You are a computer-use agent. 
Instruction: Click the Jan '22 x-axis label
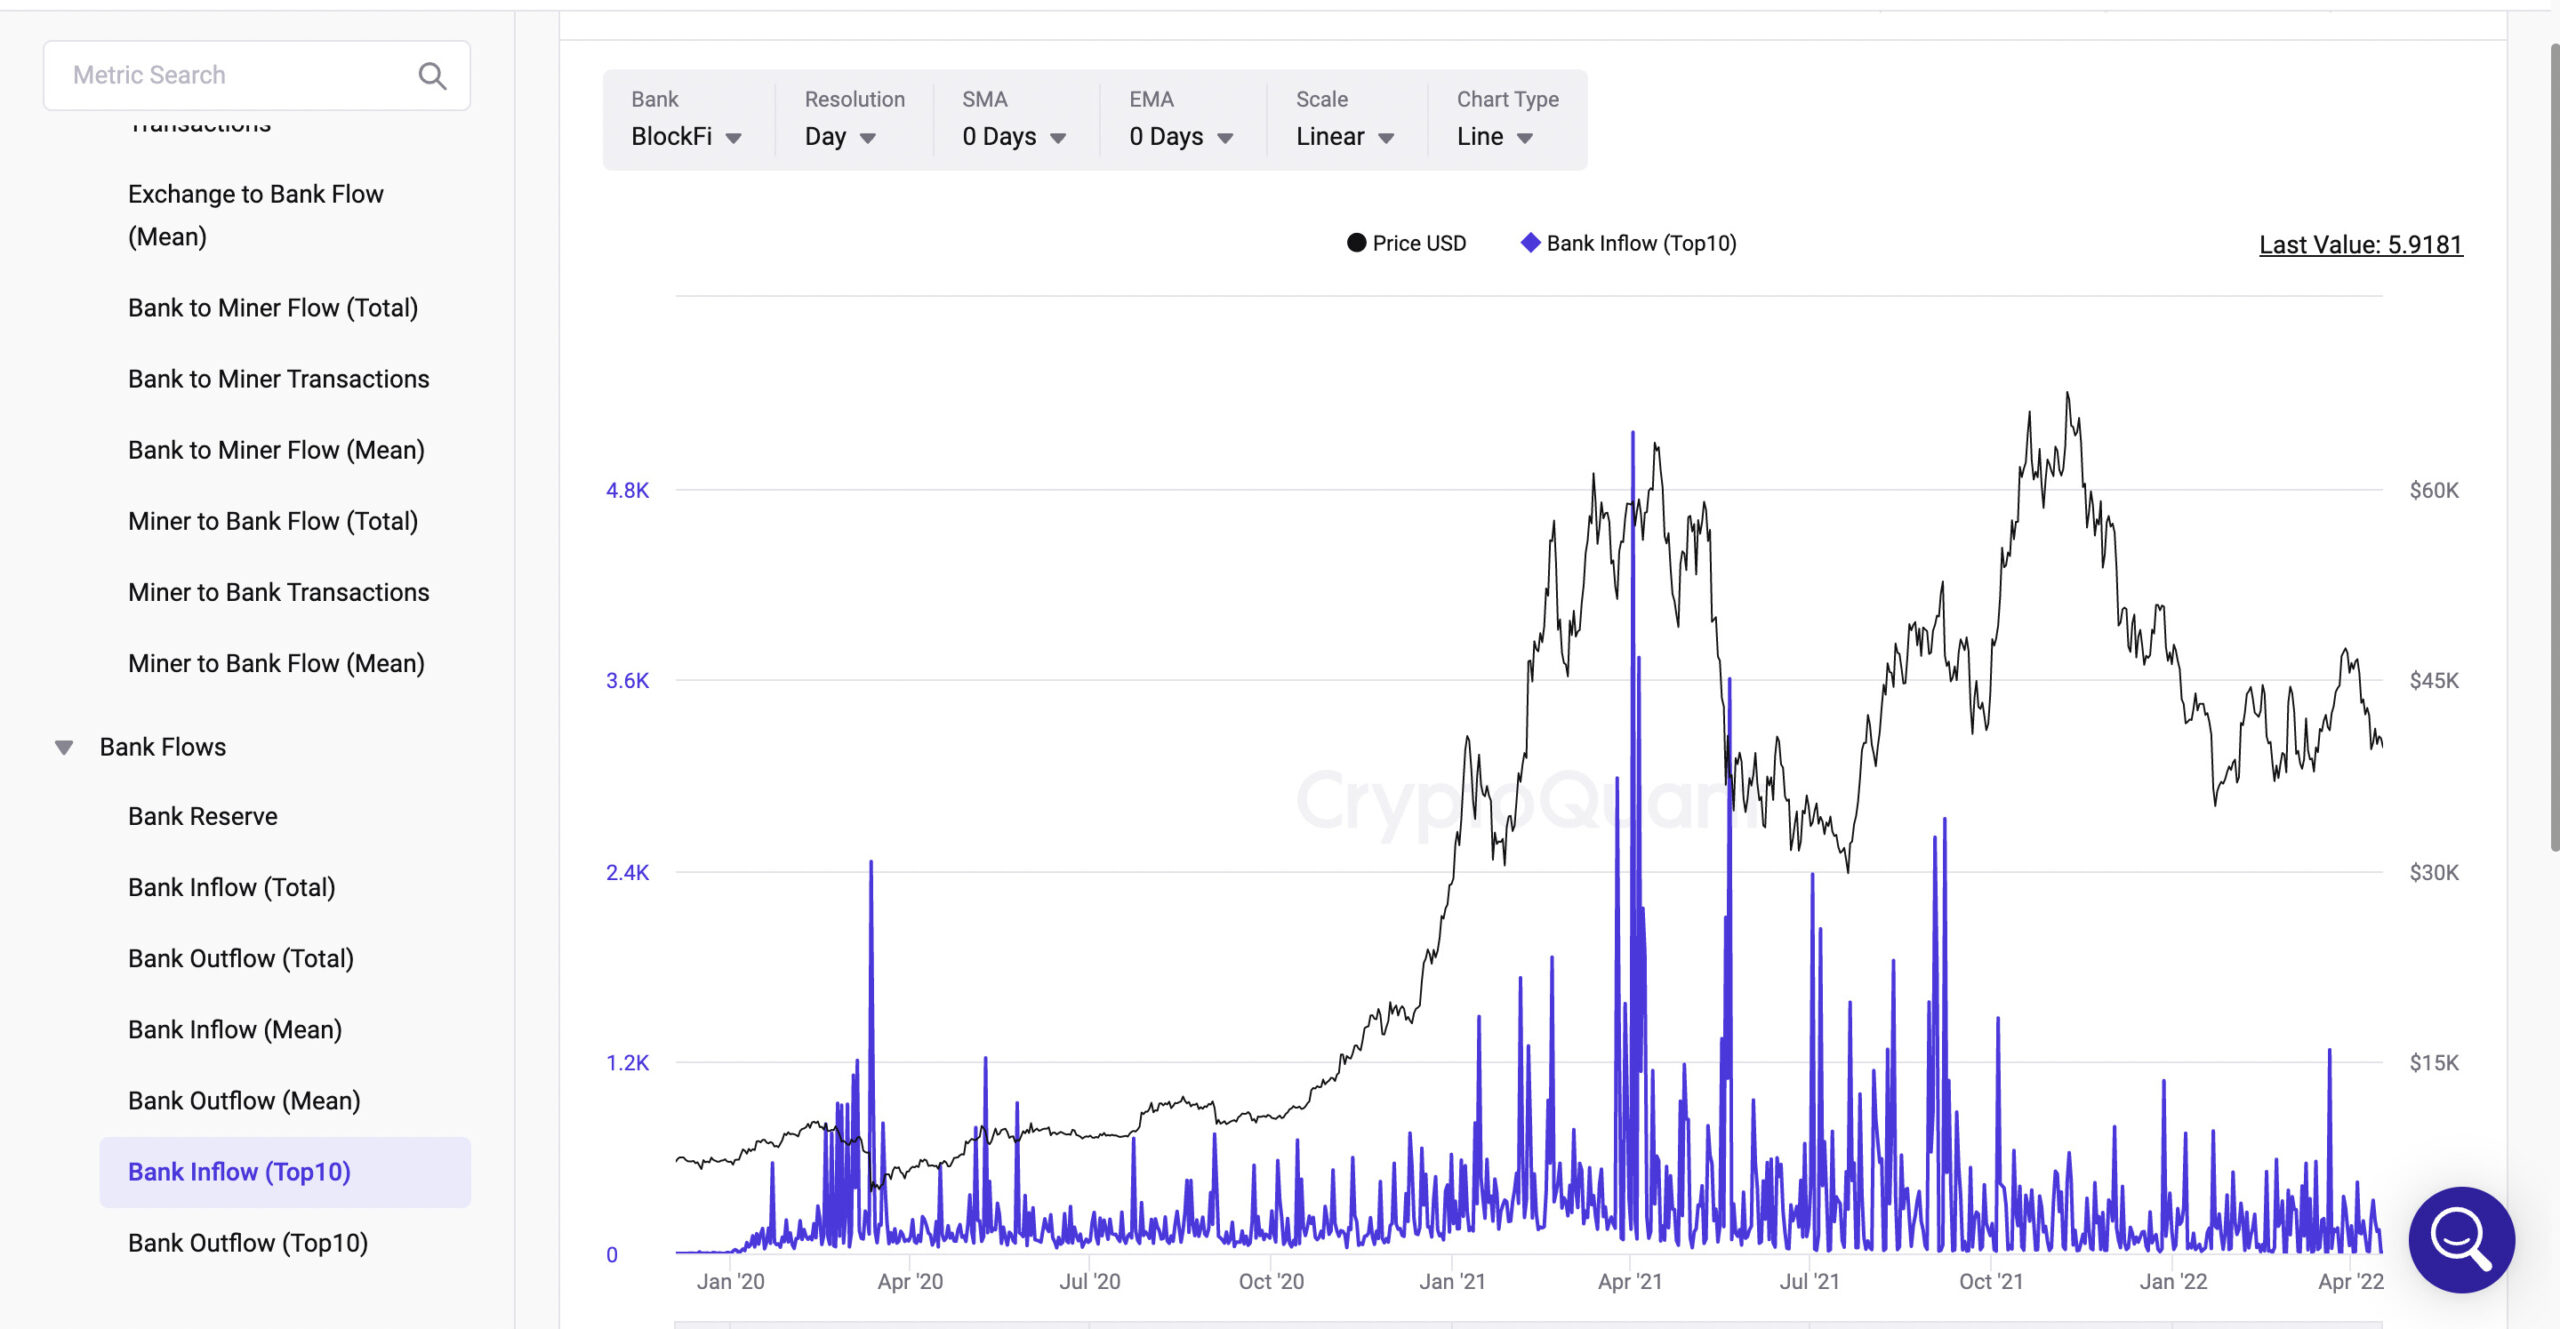(2173, 1281)
